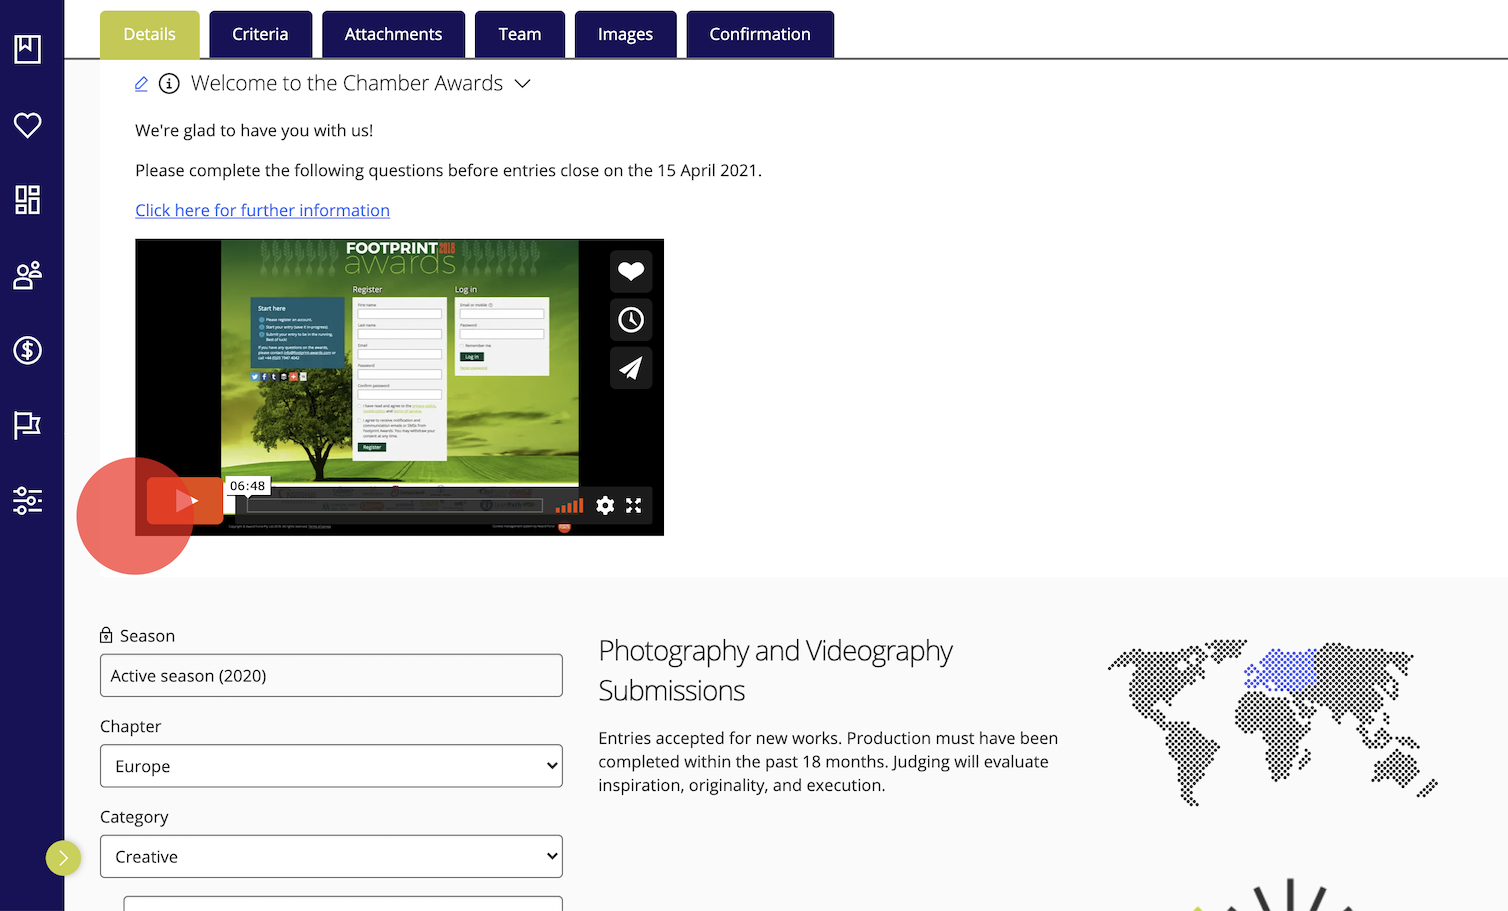Image resolution: width=1508 pixels, height=911 pixels.
Task: Select the flag icon in the sidebar
Action: pyautogui.click(x=27, y=425)
